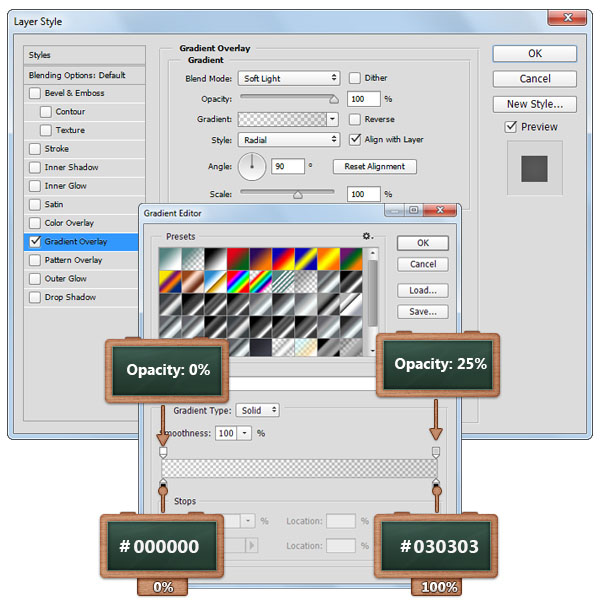Click the Reset Alignment button

click(x=375, y=167)
